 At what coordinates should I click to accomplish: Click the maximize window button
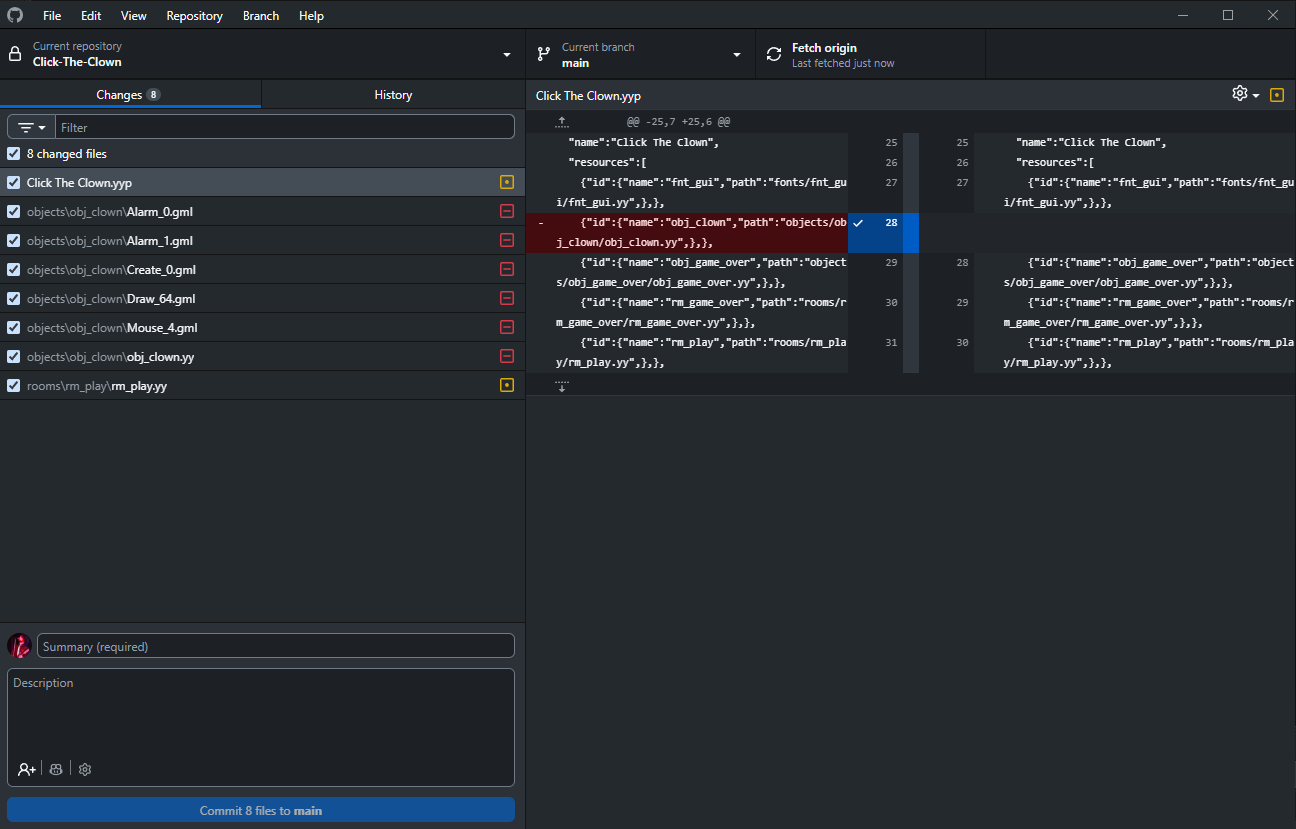point(1228,15)
